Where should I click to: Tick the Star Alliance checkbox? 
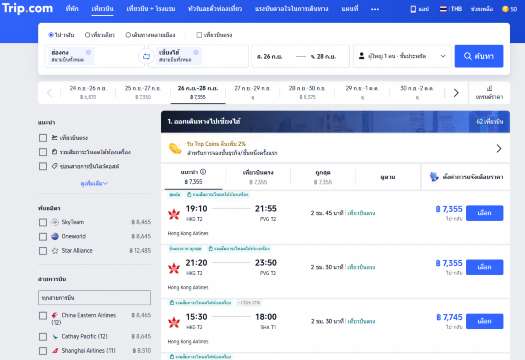pyautogui.click(x=43, y=251)
